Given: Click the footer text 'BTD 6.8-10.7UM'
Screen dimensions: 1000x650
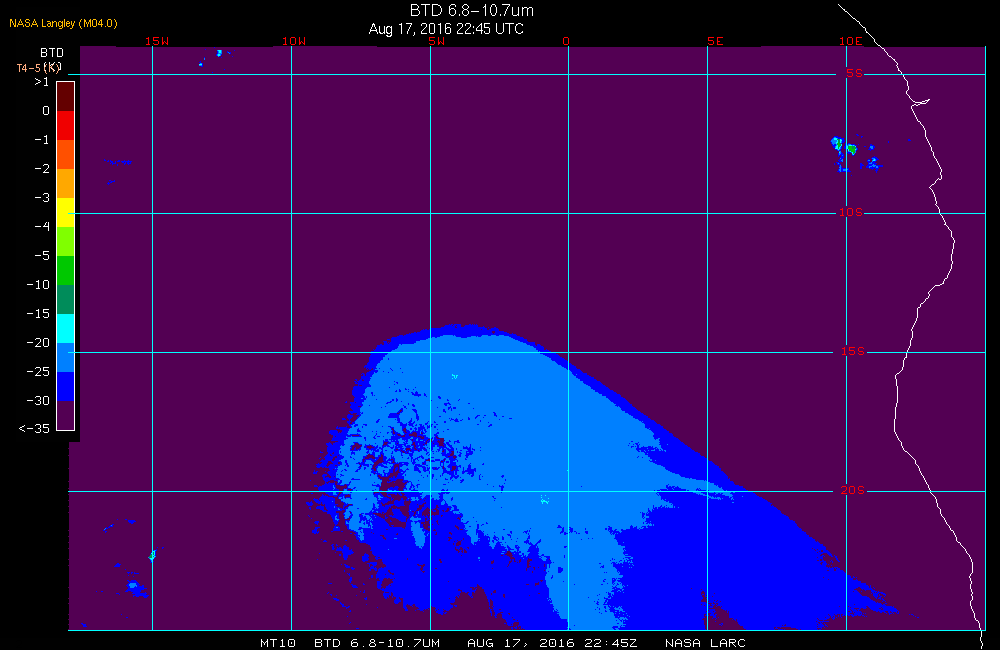Looking at the screenshot, I should [x=377, y=643].
